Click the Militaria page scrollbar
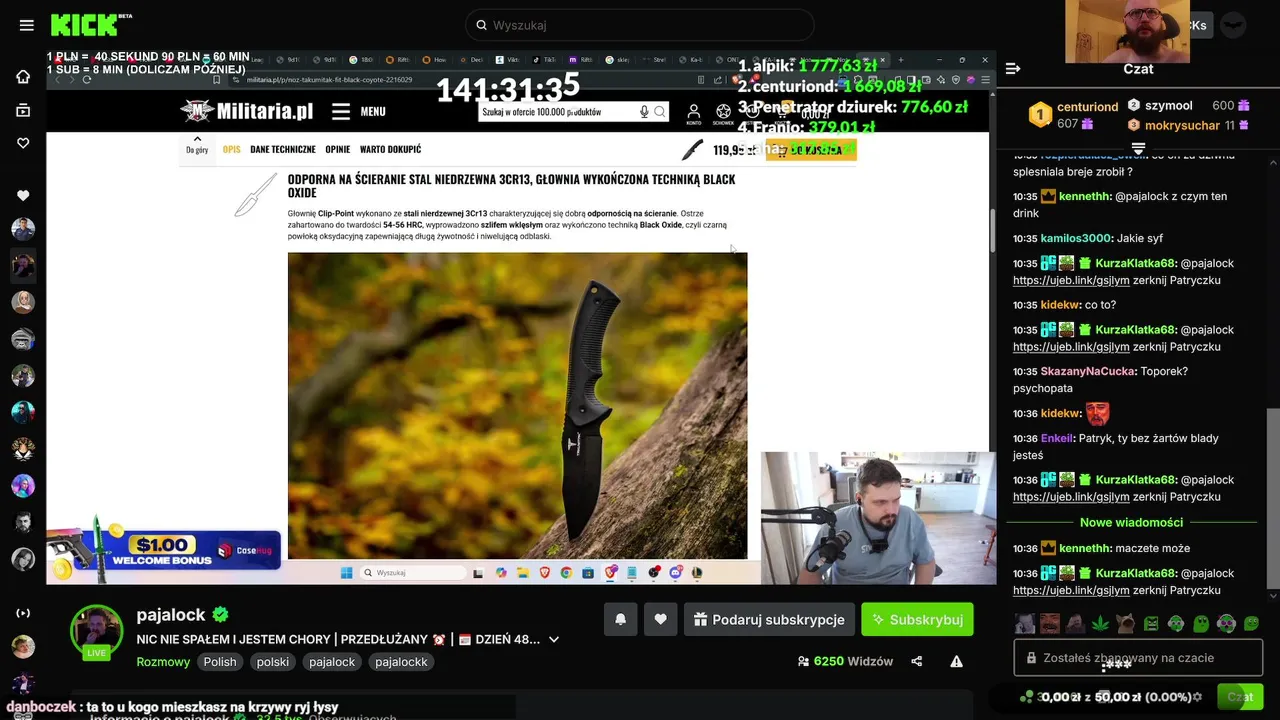Screen dimensions: 1280x720 coord(992,230)
